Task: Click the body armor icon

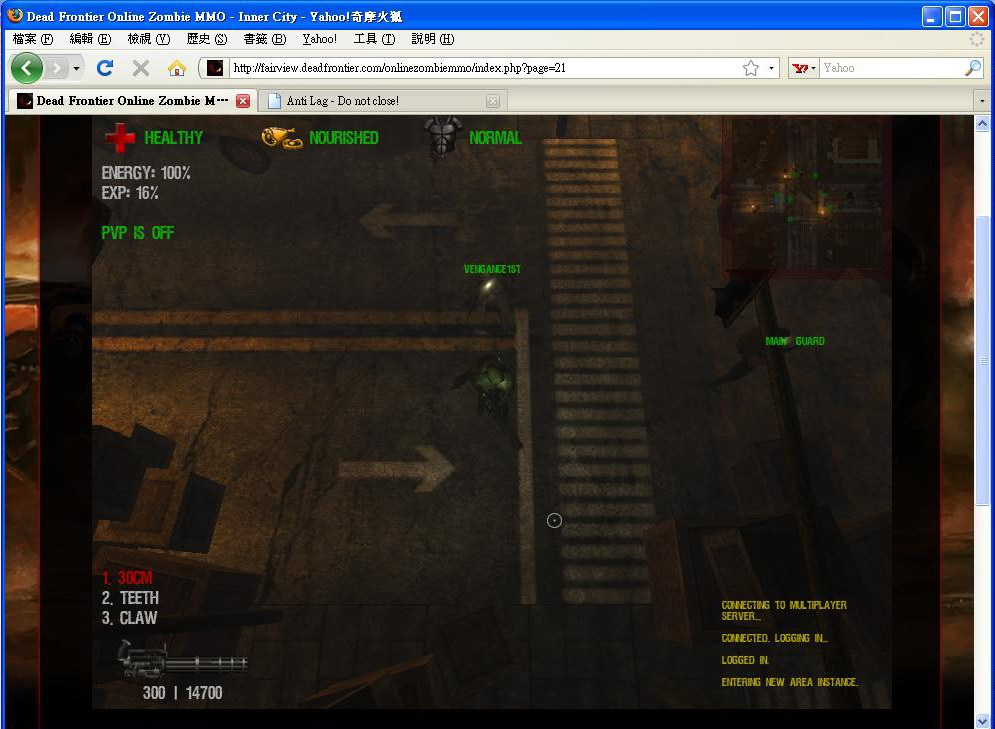Action: (x=443, y=136)
